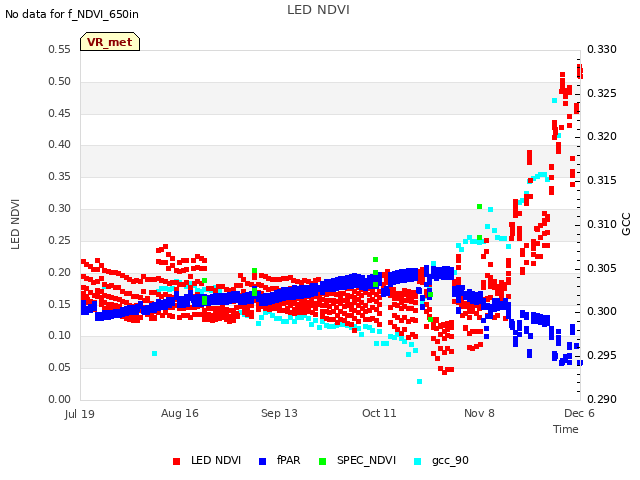Click the green SPEC_NDVI legend swatch
The image size is (640, 480).
(322, 461)
